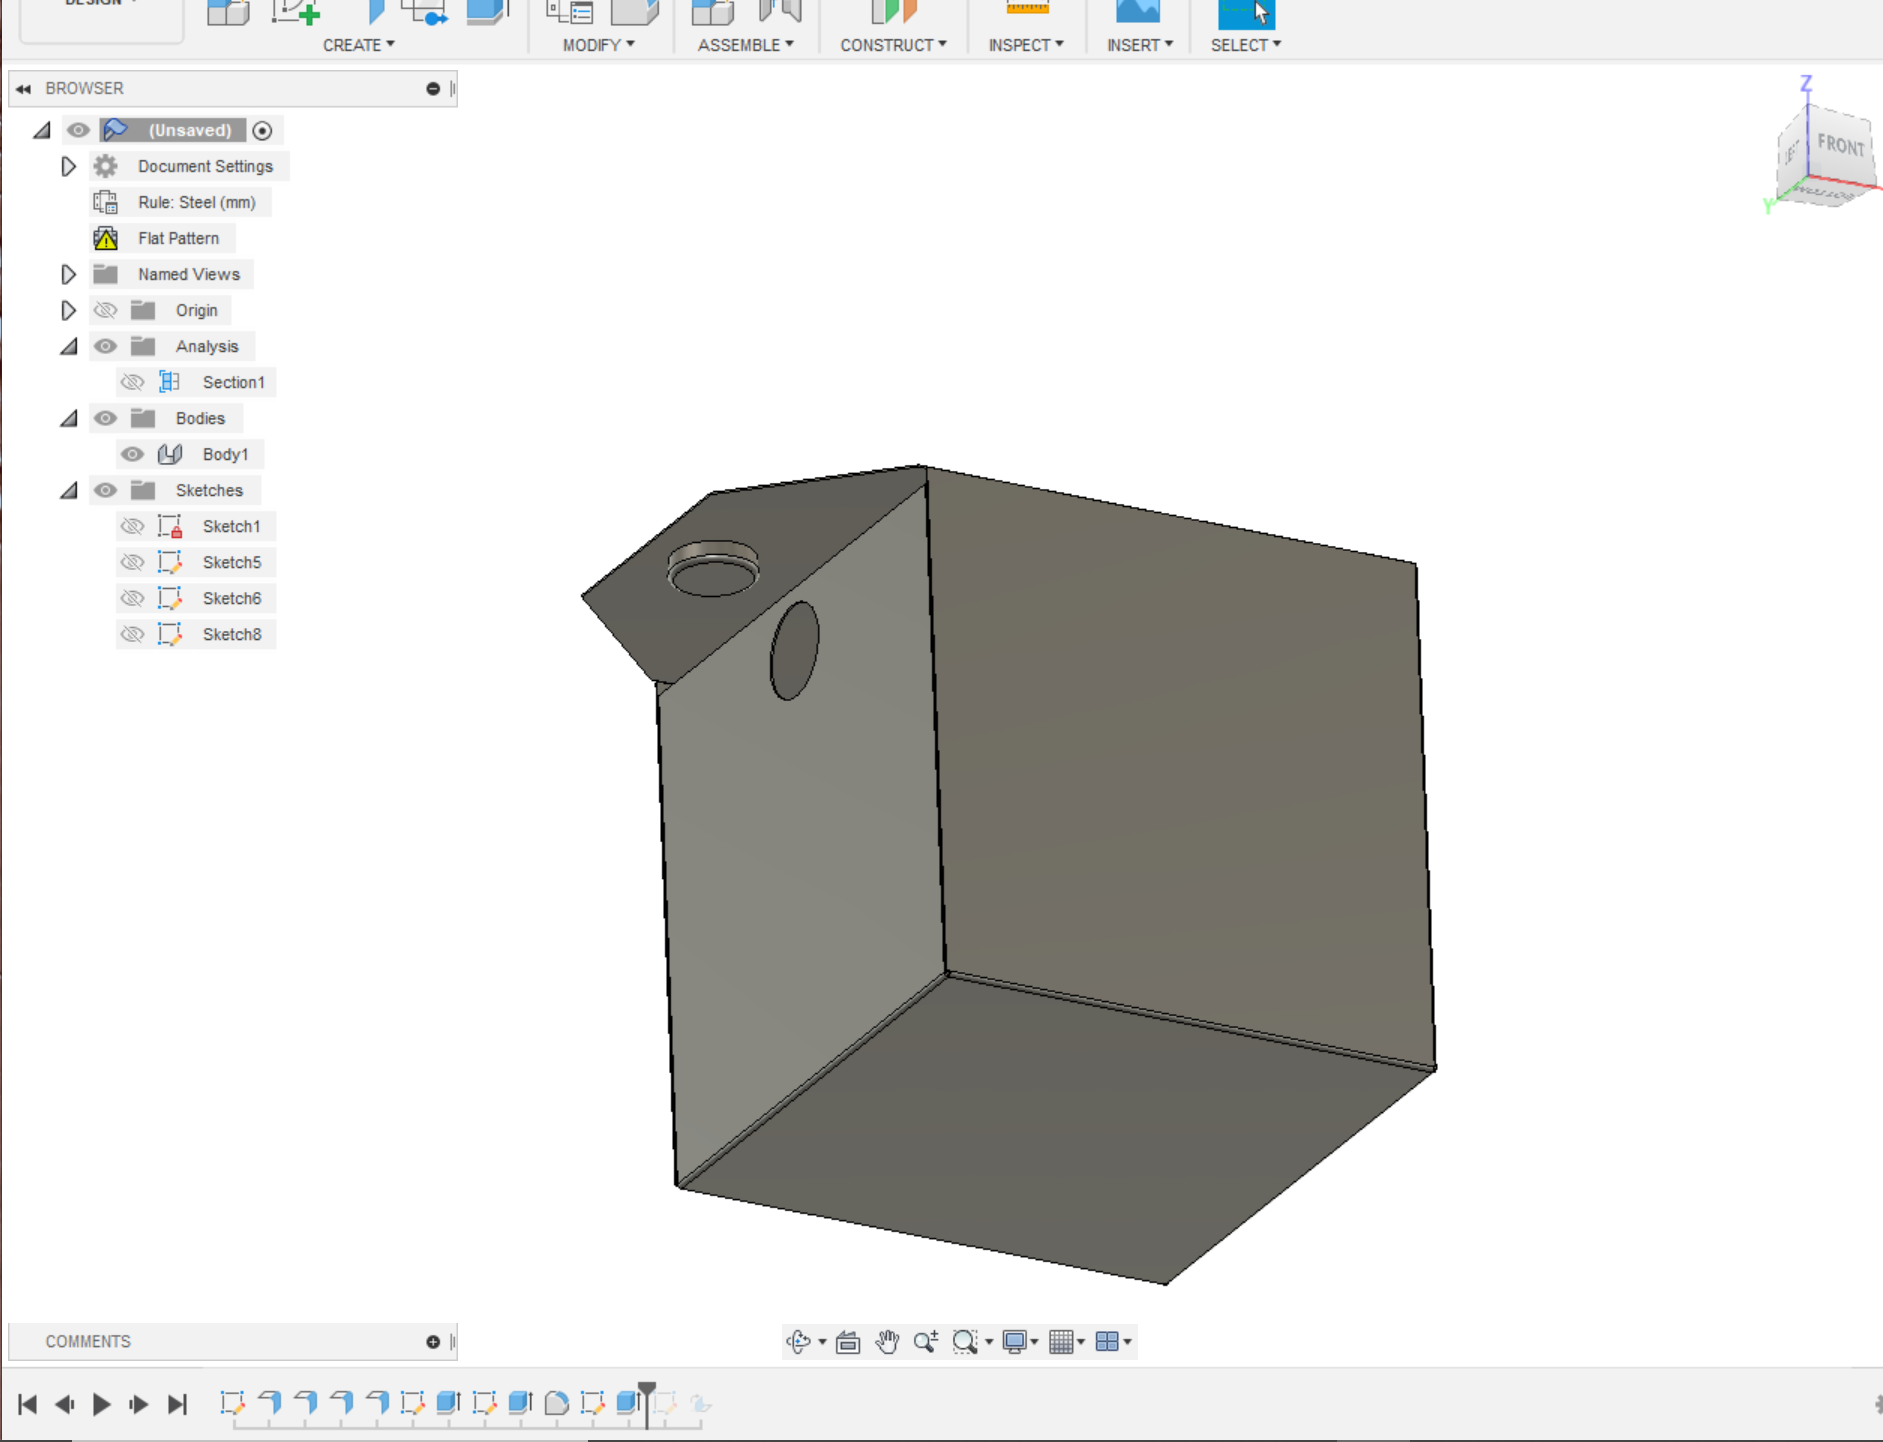Open the Assemble menu
The width and height of the screenshot is (1883, 1442).
click(745, 44)
